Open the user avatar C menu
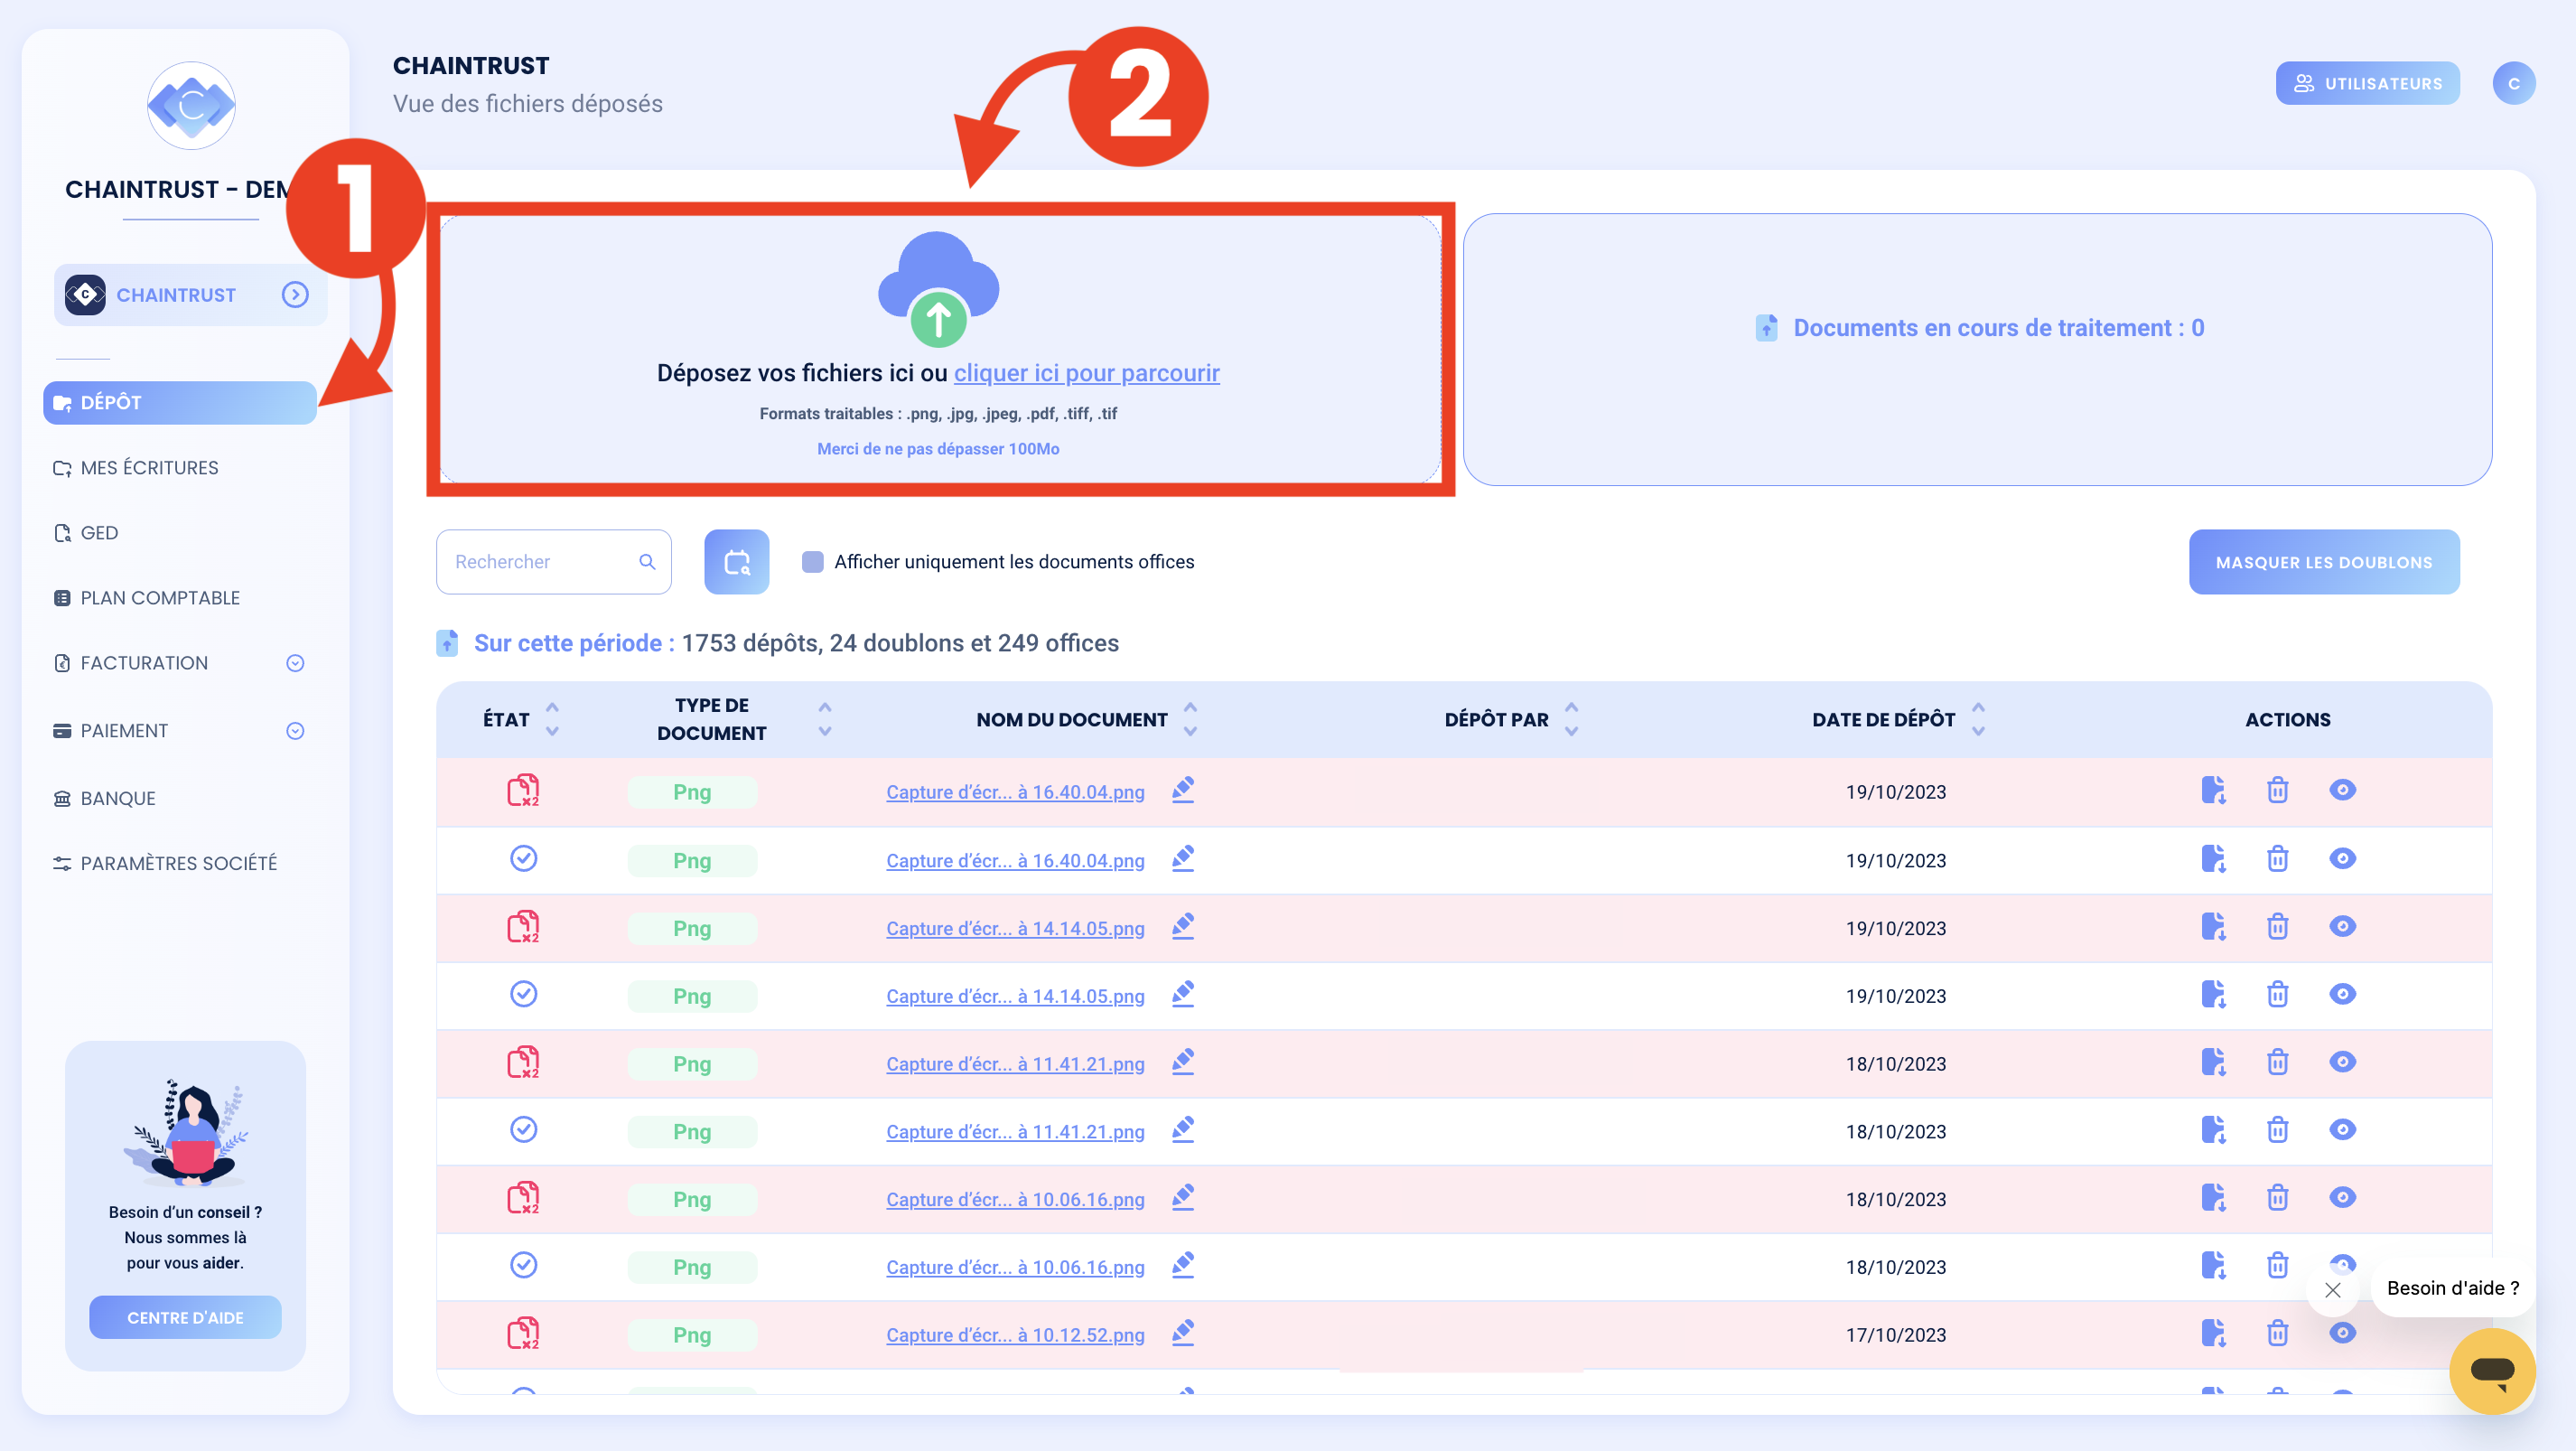2576x1451 pixels. 2513,83
